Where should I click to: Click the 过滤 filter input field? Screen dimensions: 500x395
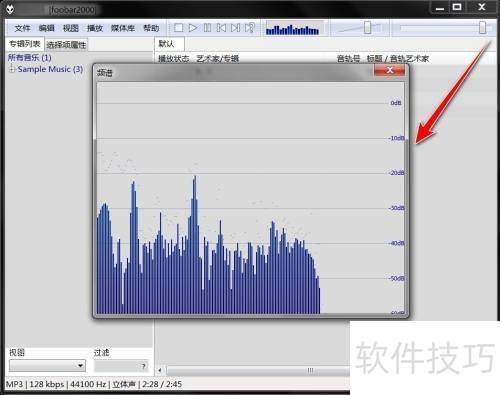point(121,366)
